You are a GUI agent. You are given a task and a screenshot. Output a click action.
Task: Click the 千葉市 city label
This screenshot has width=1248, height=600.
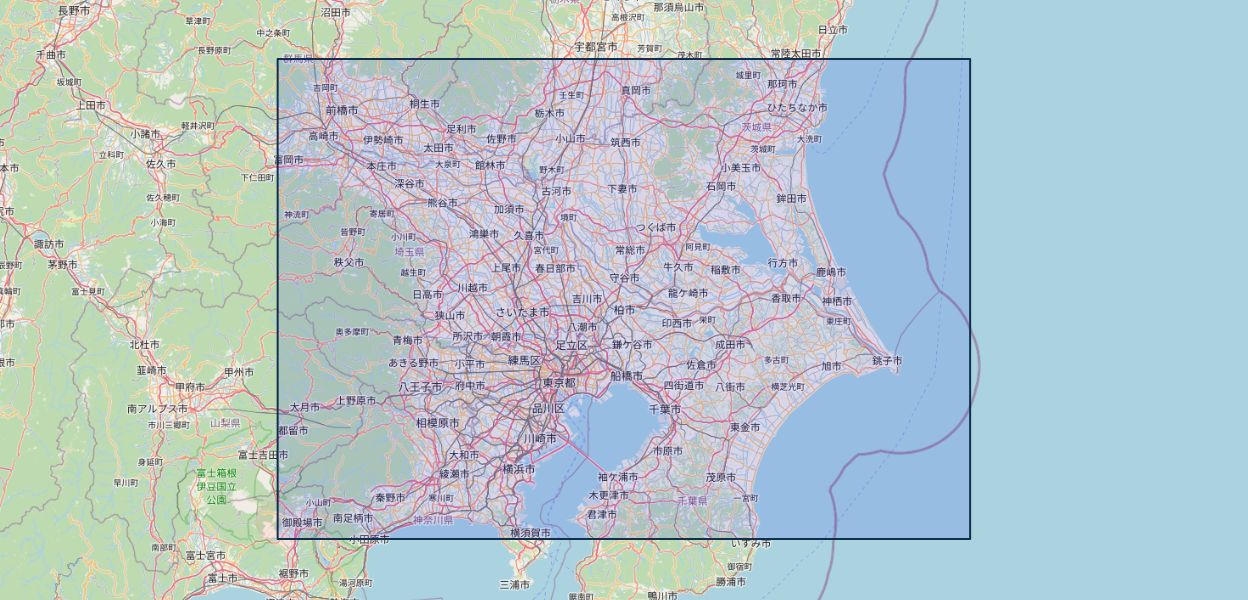click(665, 409)
